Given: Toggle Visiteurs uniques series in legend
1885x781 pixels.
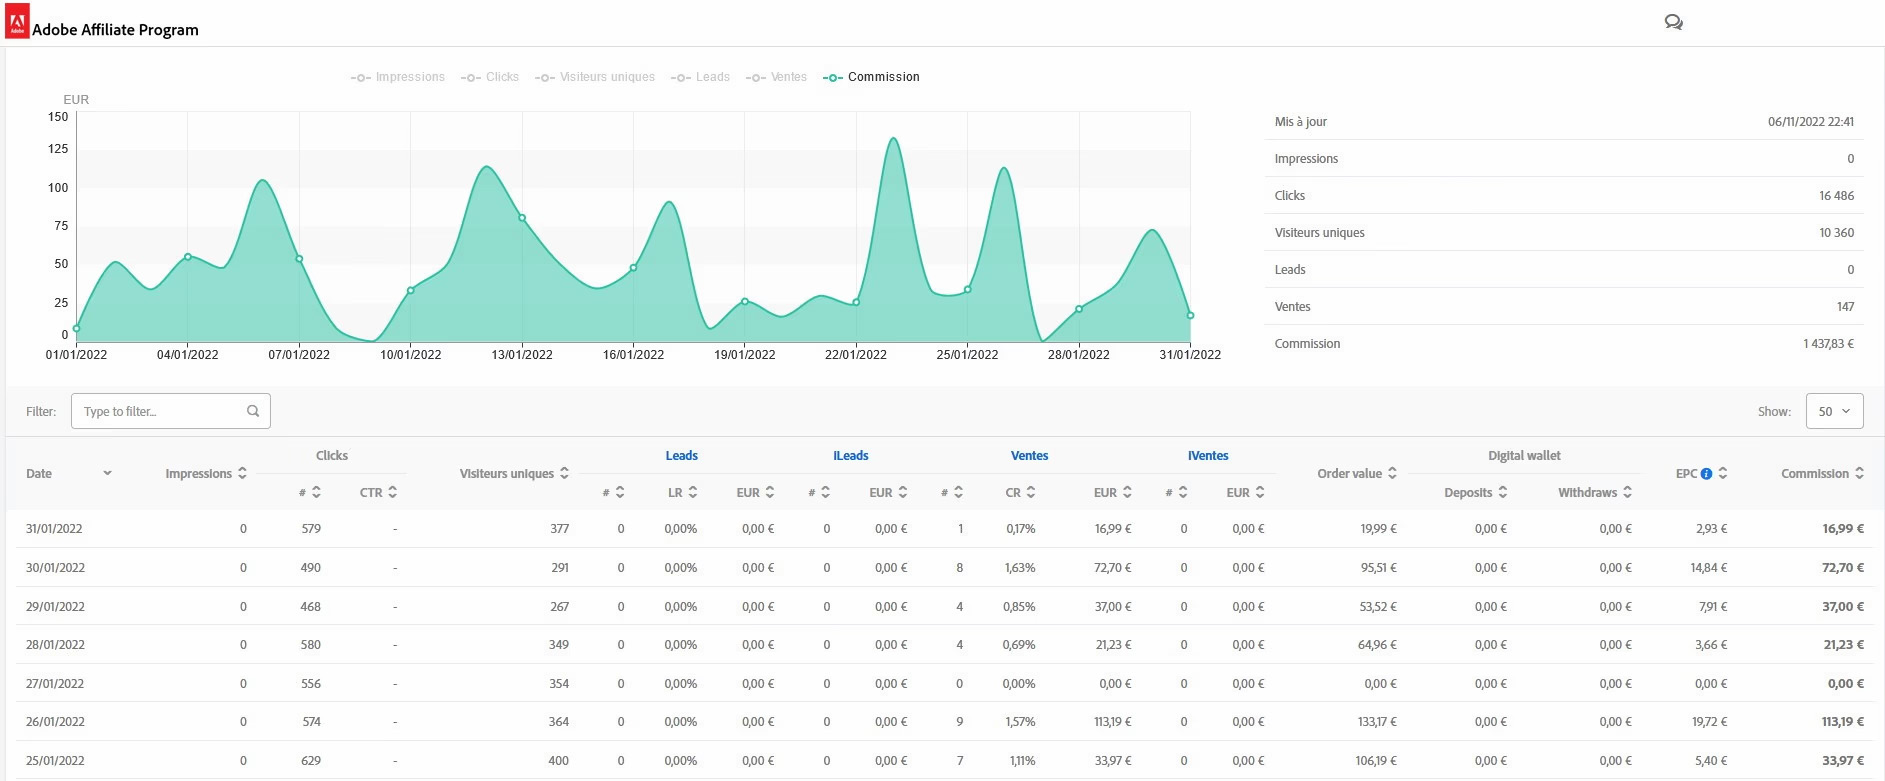Looking at the screenshot, I should [x=595, y=77].
